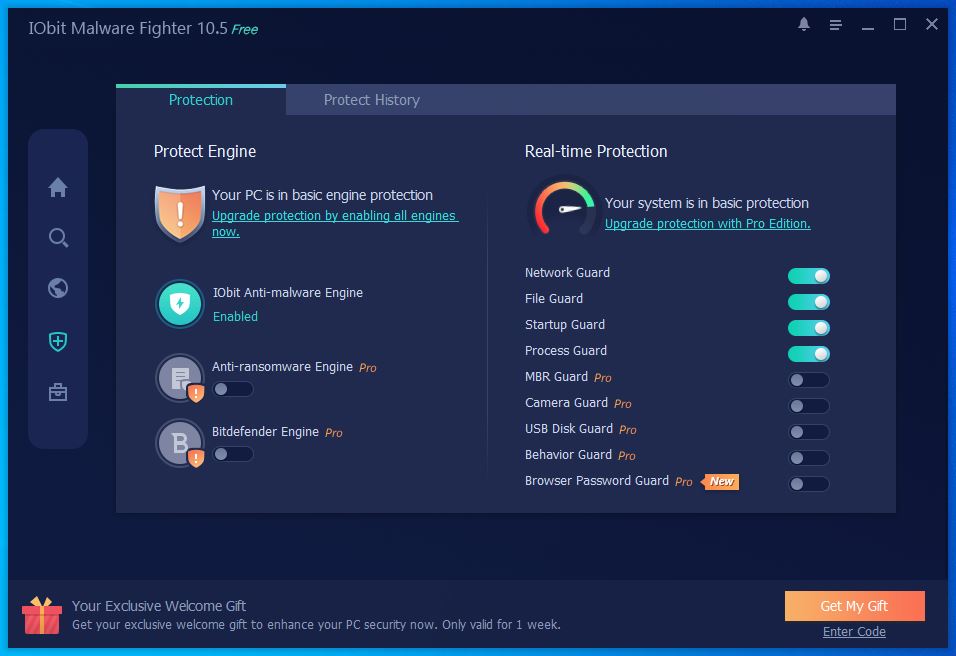Select the Security Guard shield sidebar icon
The width and height of the screenshot is (956, 656).
coord(58,341)
